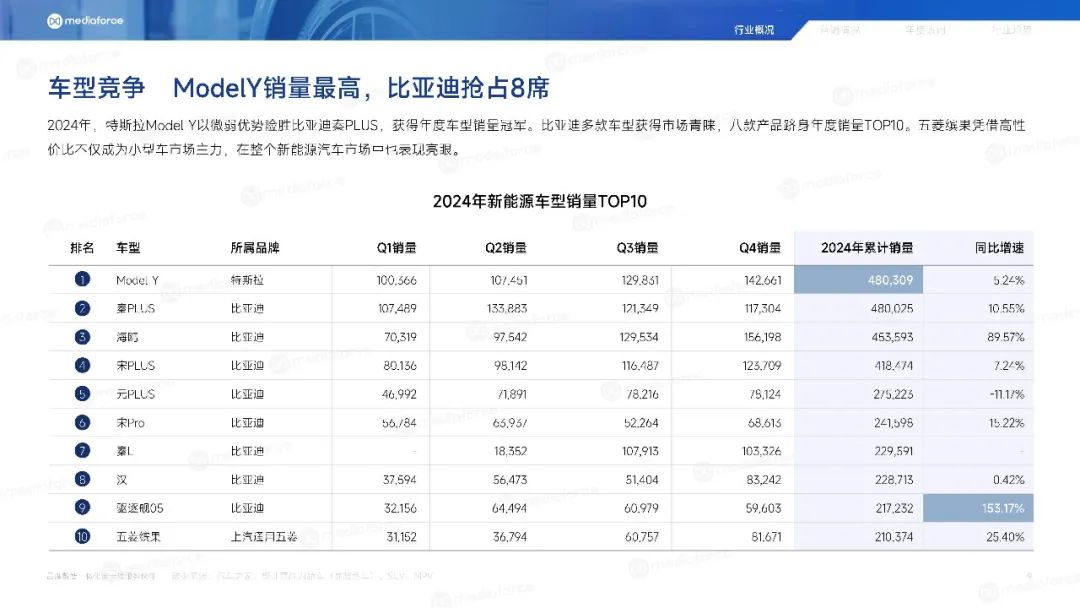The height and width of the screenshot is (608, 1080).
Task: Click the rank 2 badge for 秦PLUS
Action: tap(82, 309)
